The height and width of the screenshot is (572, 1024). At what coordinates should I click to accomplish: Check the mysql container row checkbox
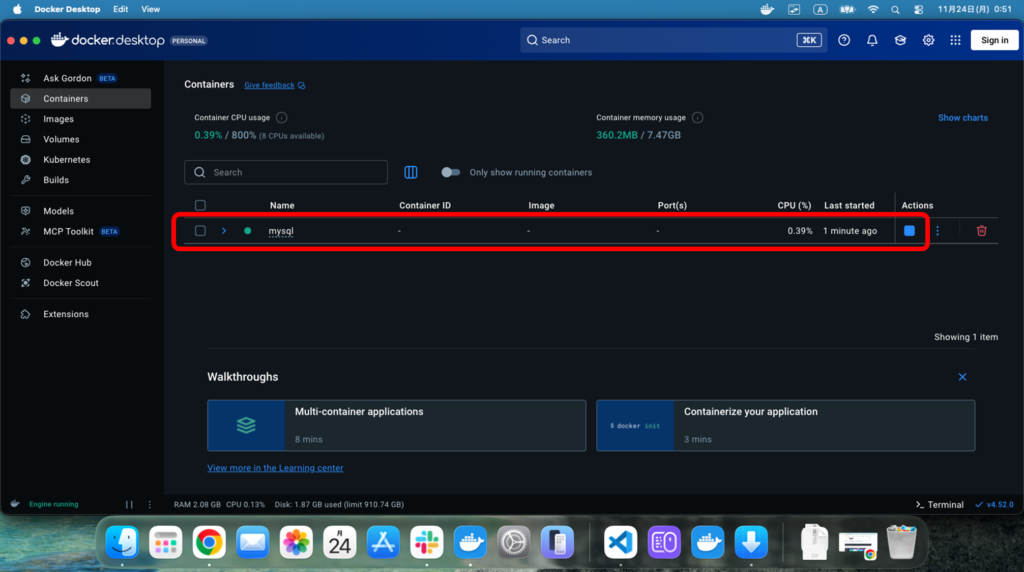click(x=200, y=231)
